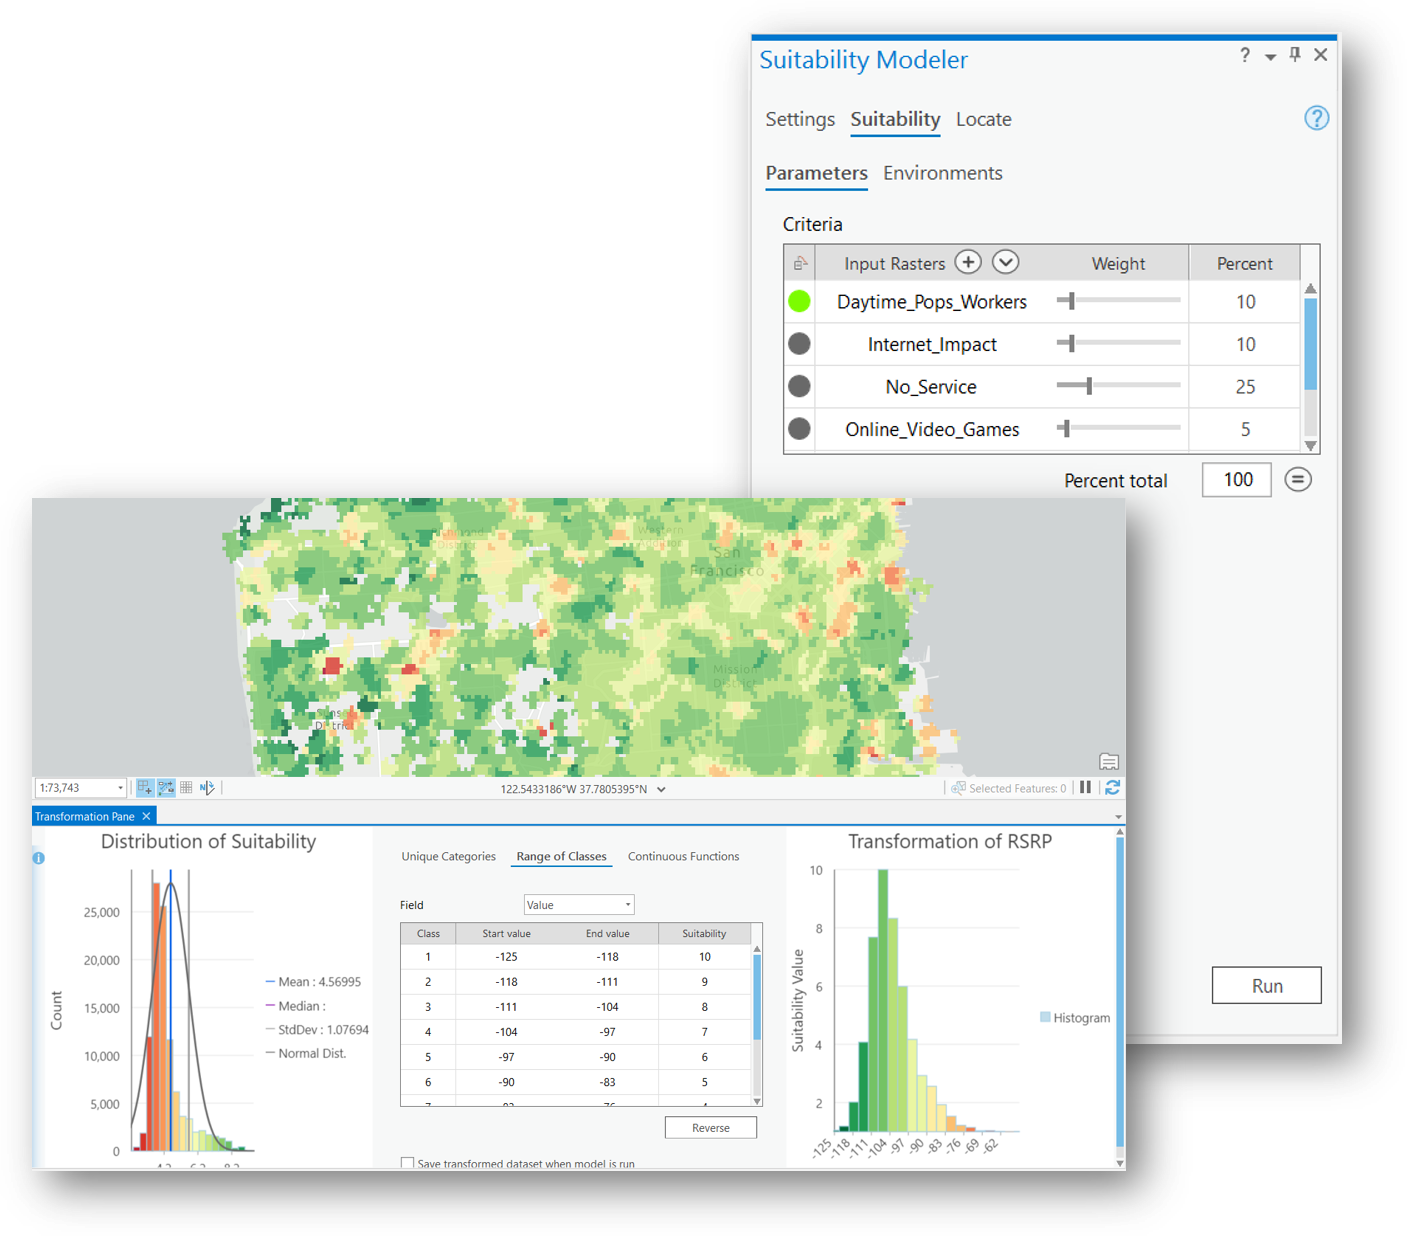1407x1236 pixels.
Task: Toggle the Internet_Impact criterion circle
Action: click(799, 344)
